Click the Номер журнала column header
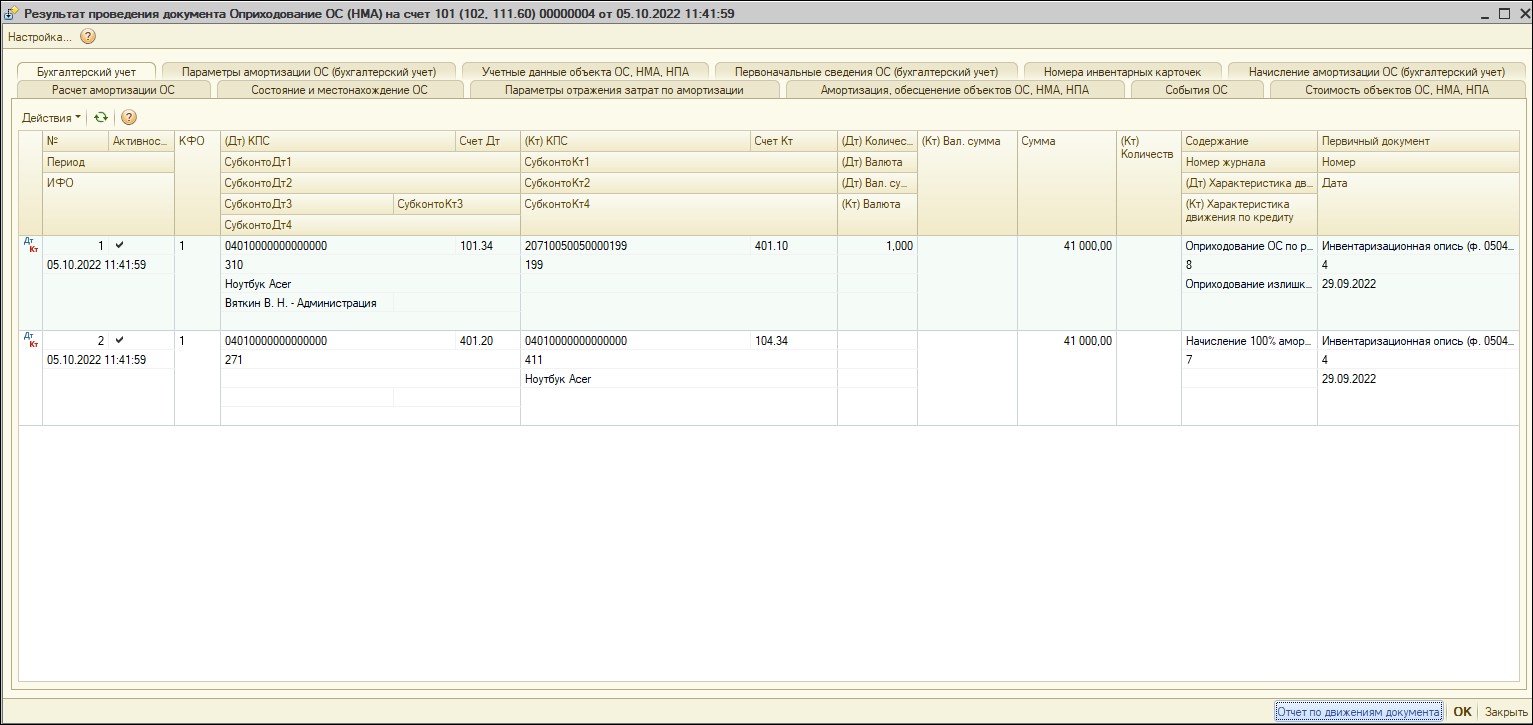Viewport: 1533px width, 725px height. point(1249,162)
